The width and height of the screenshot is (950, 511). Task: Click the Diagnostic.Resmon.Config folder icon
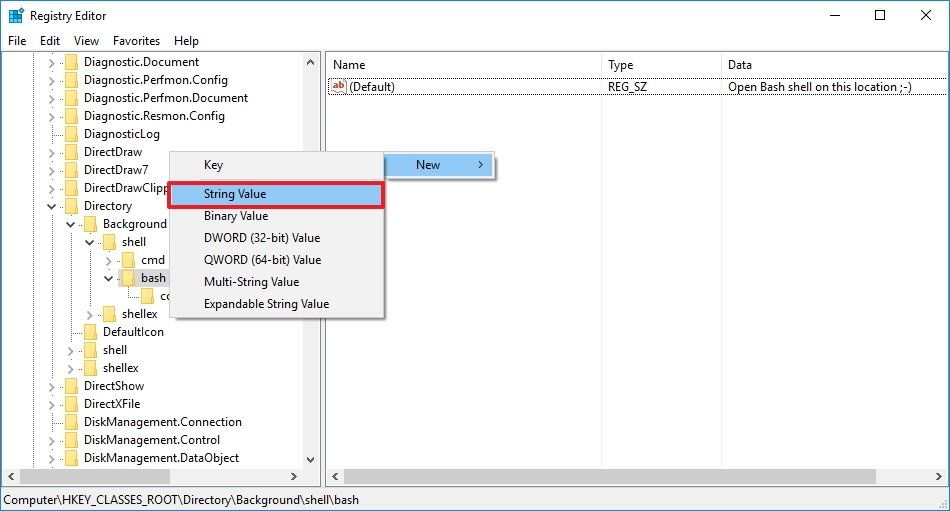pyautogui.click(x=71, y=116)
